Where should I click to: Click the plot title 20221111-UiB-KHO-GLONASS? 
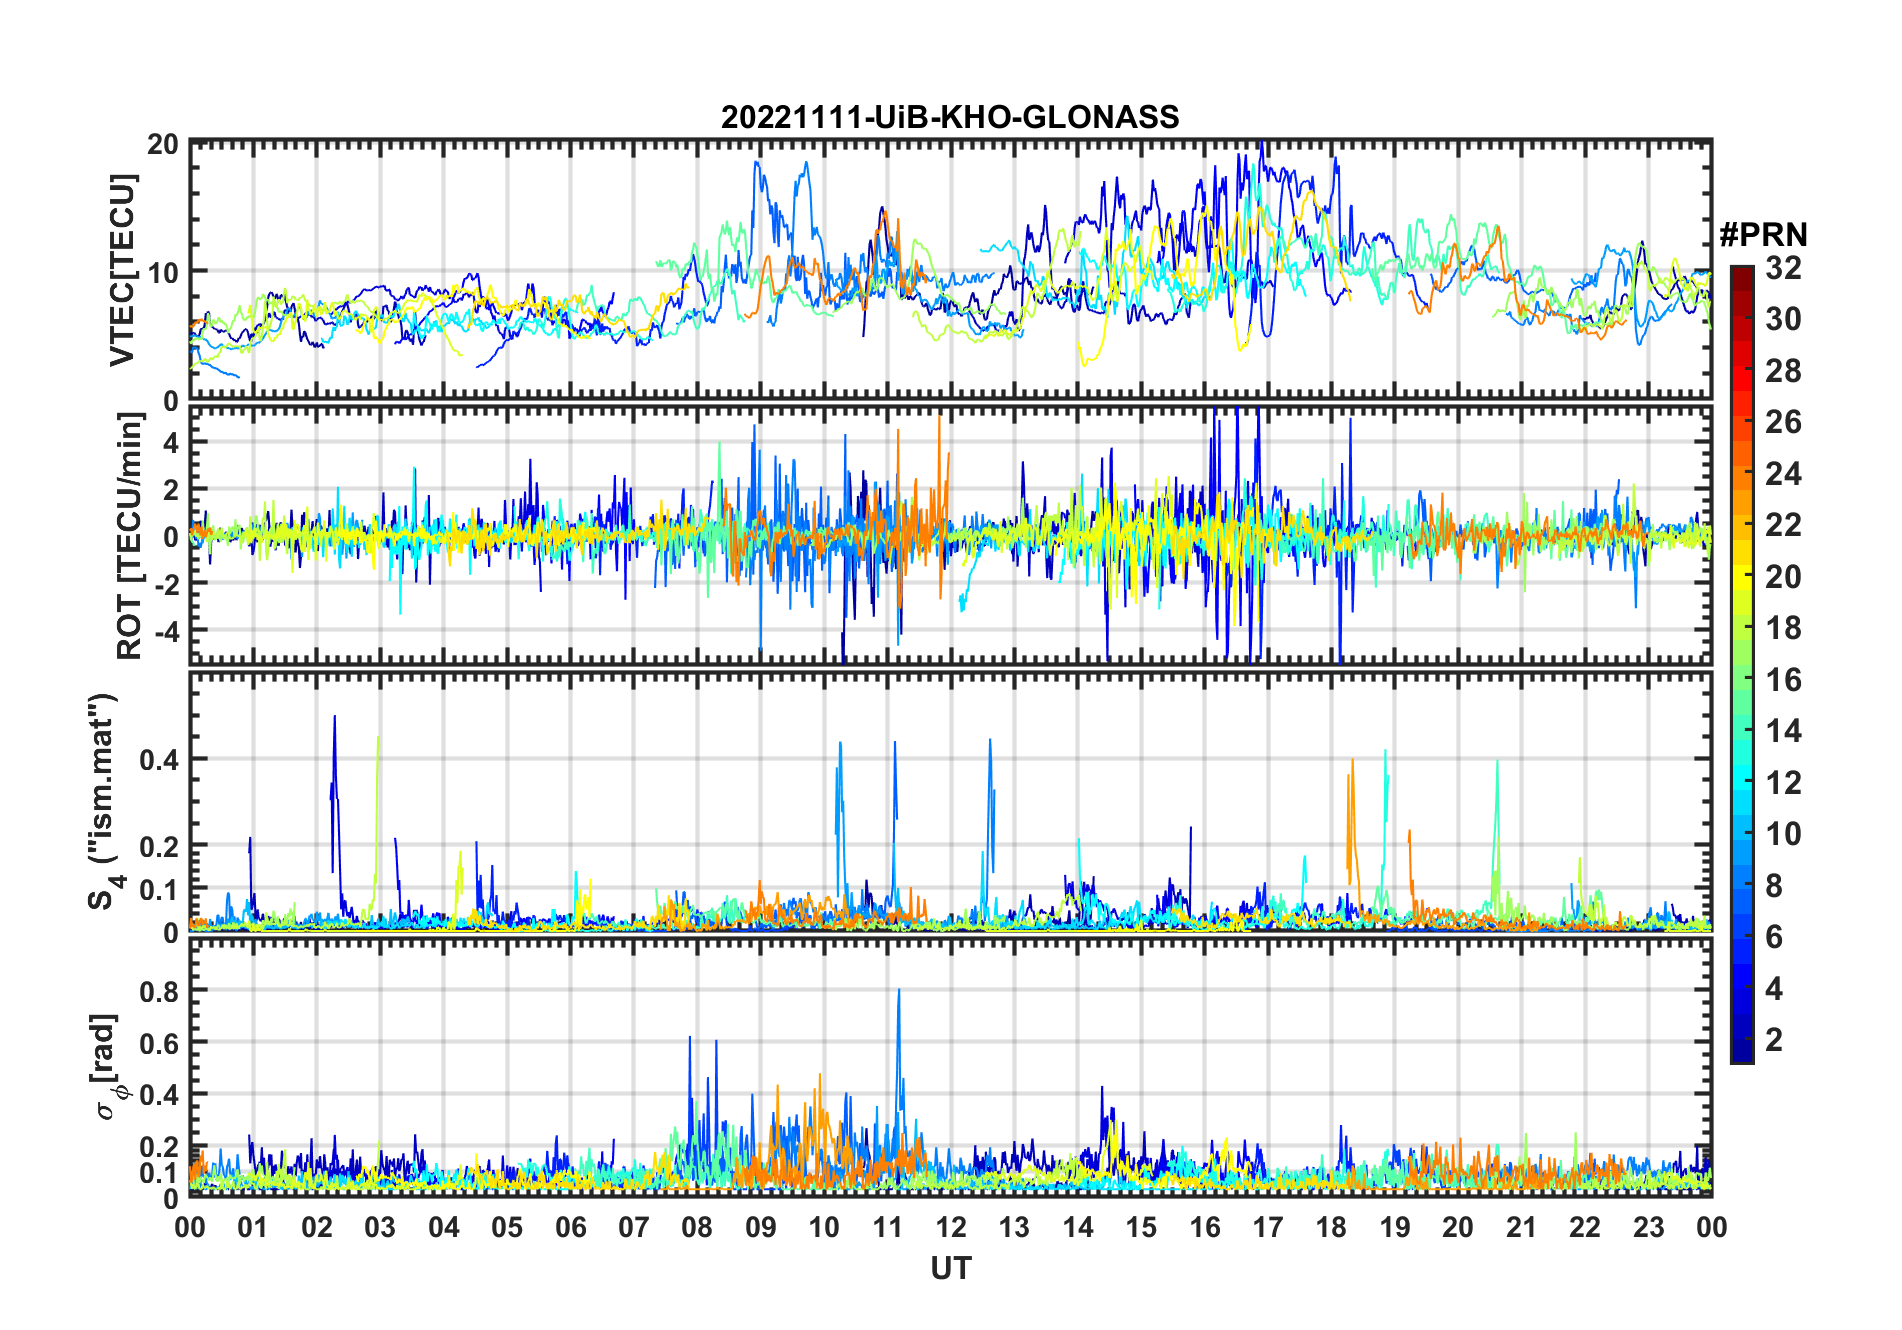coord(950,117)
